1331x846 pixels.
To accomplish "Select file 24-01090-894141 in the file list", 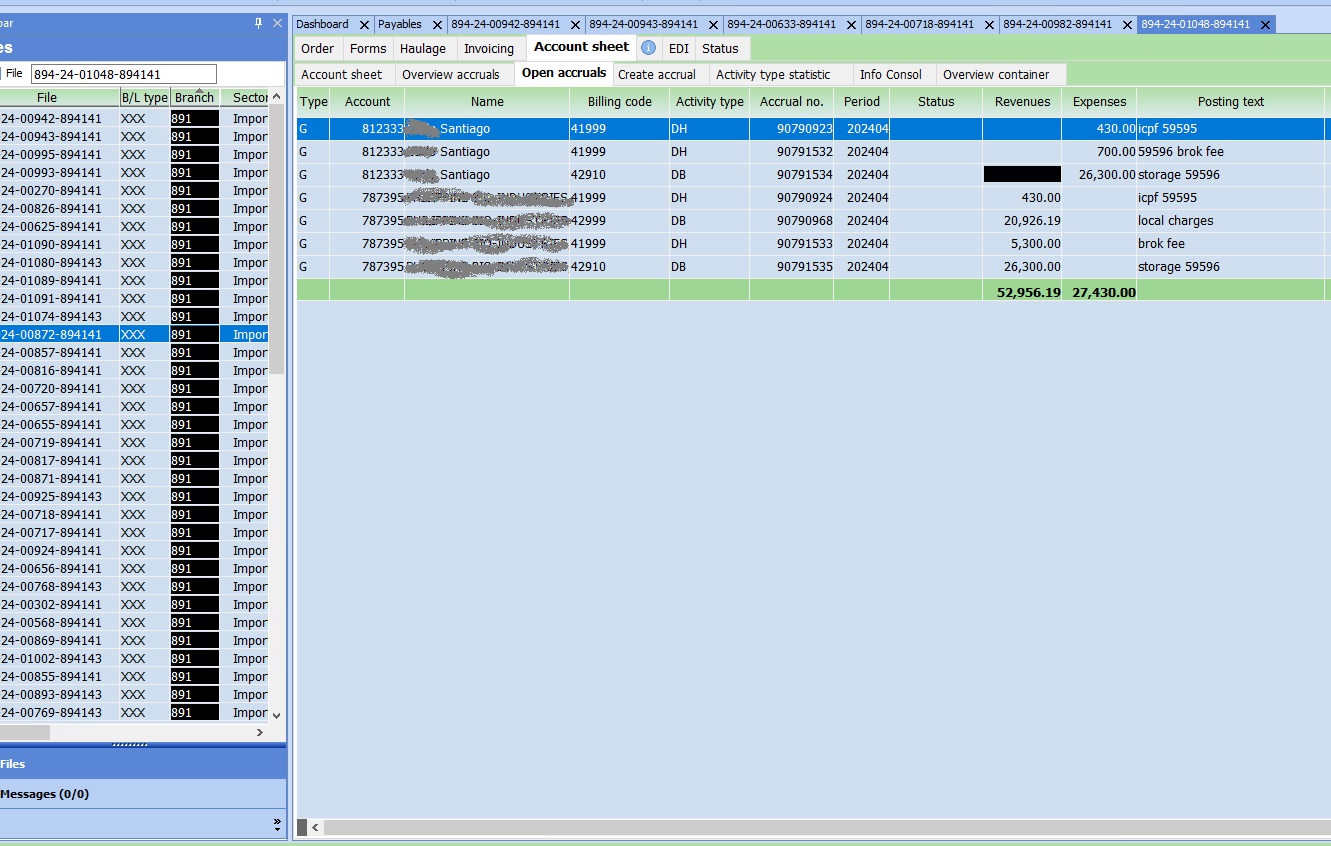I will [135, 245].
